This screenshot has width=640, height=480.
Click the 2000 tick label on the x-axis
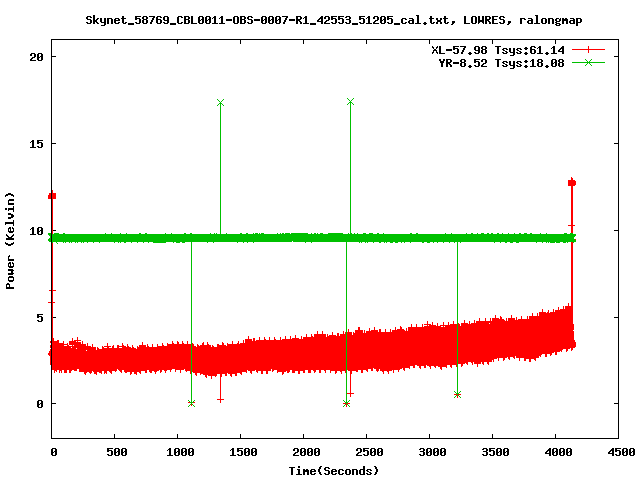click(305, 452)
